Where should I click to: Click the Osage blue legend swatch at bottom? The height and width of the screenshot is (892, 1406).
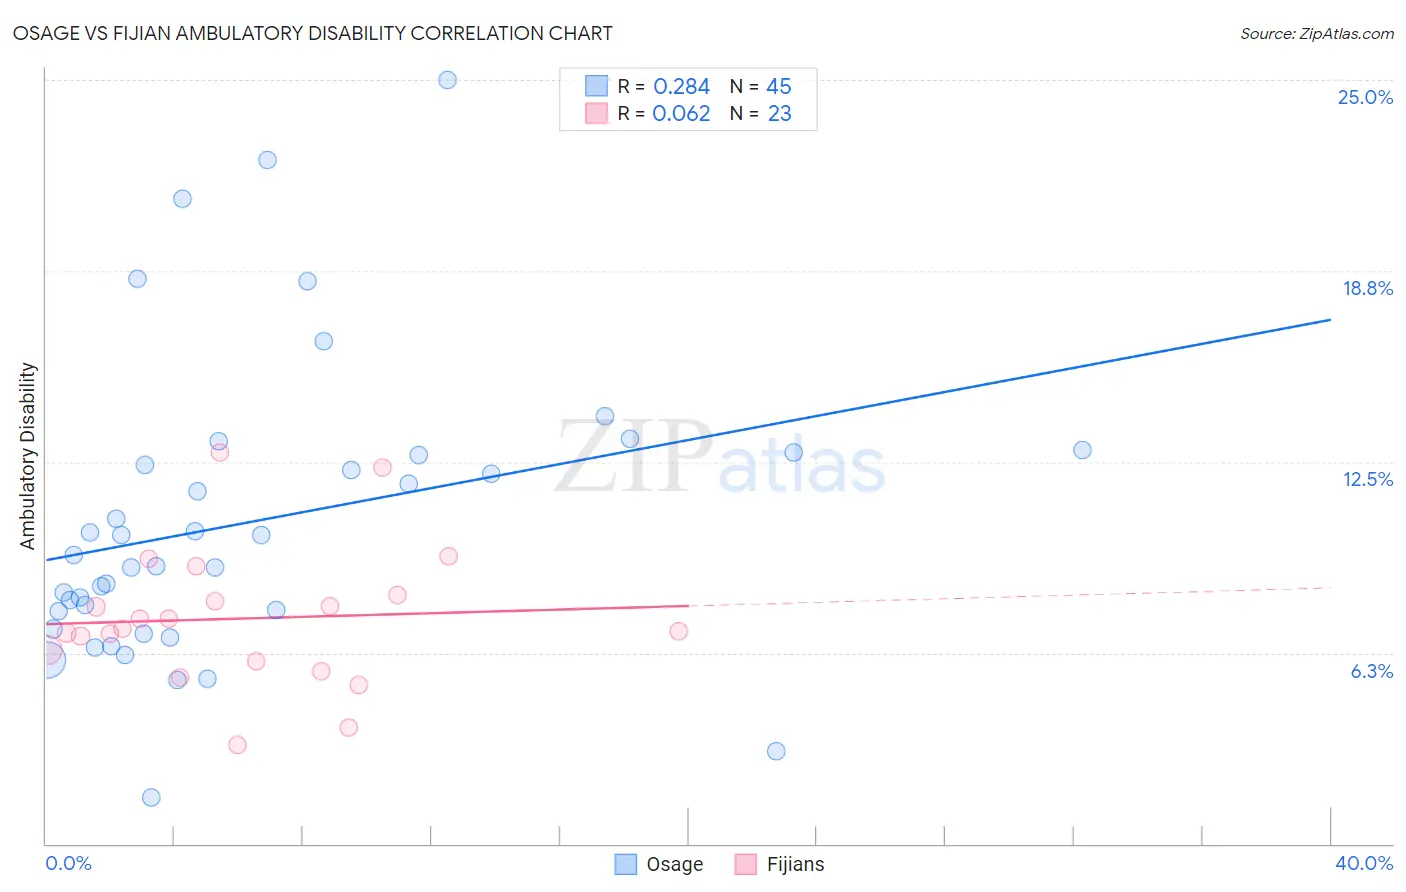[x=626, y=864]
